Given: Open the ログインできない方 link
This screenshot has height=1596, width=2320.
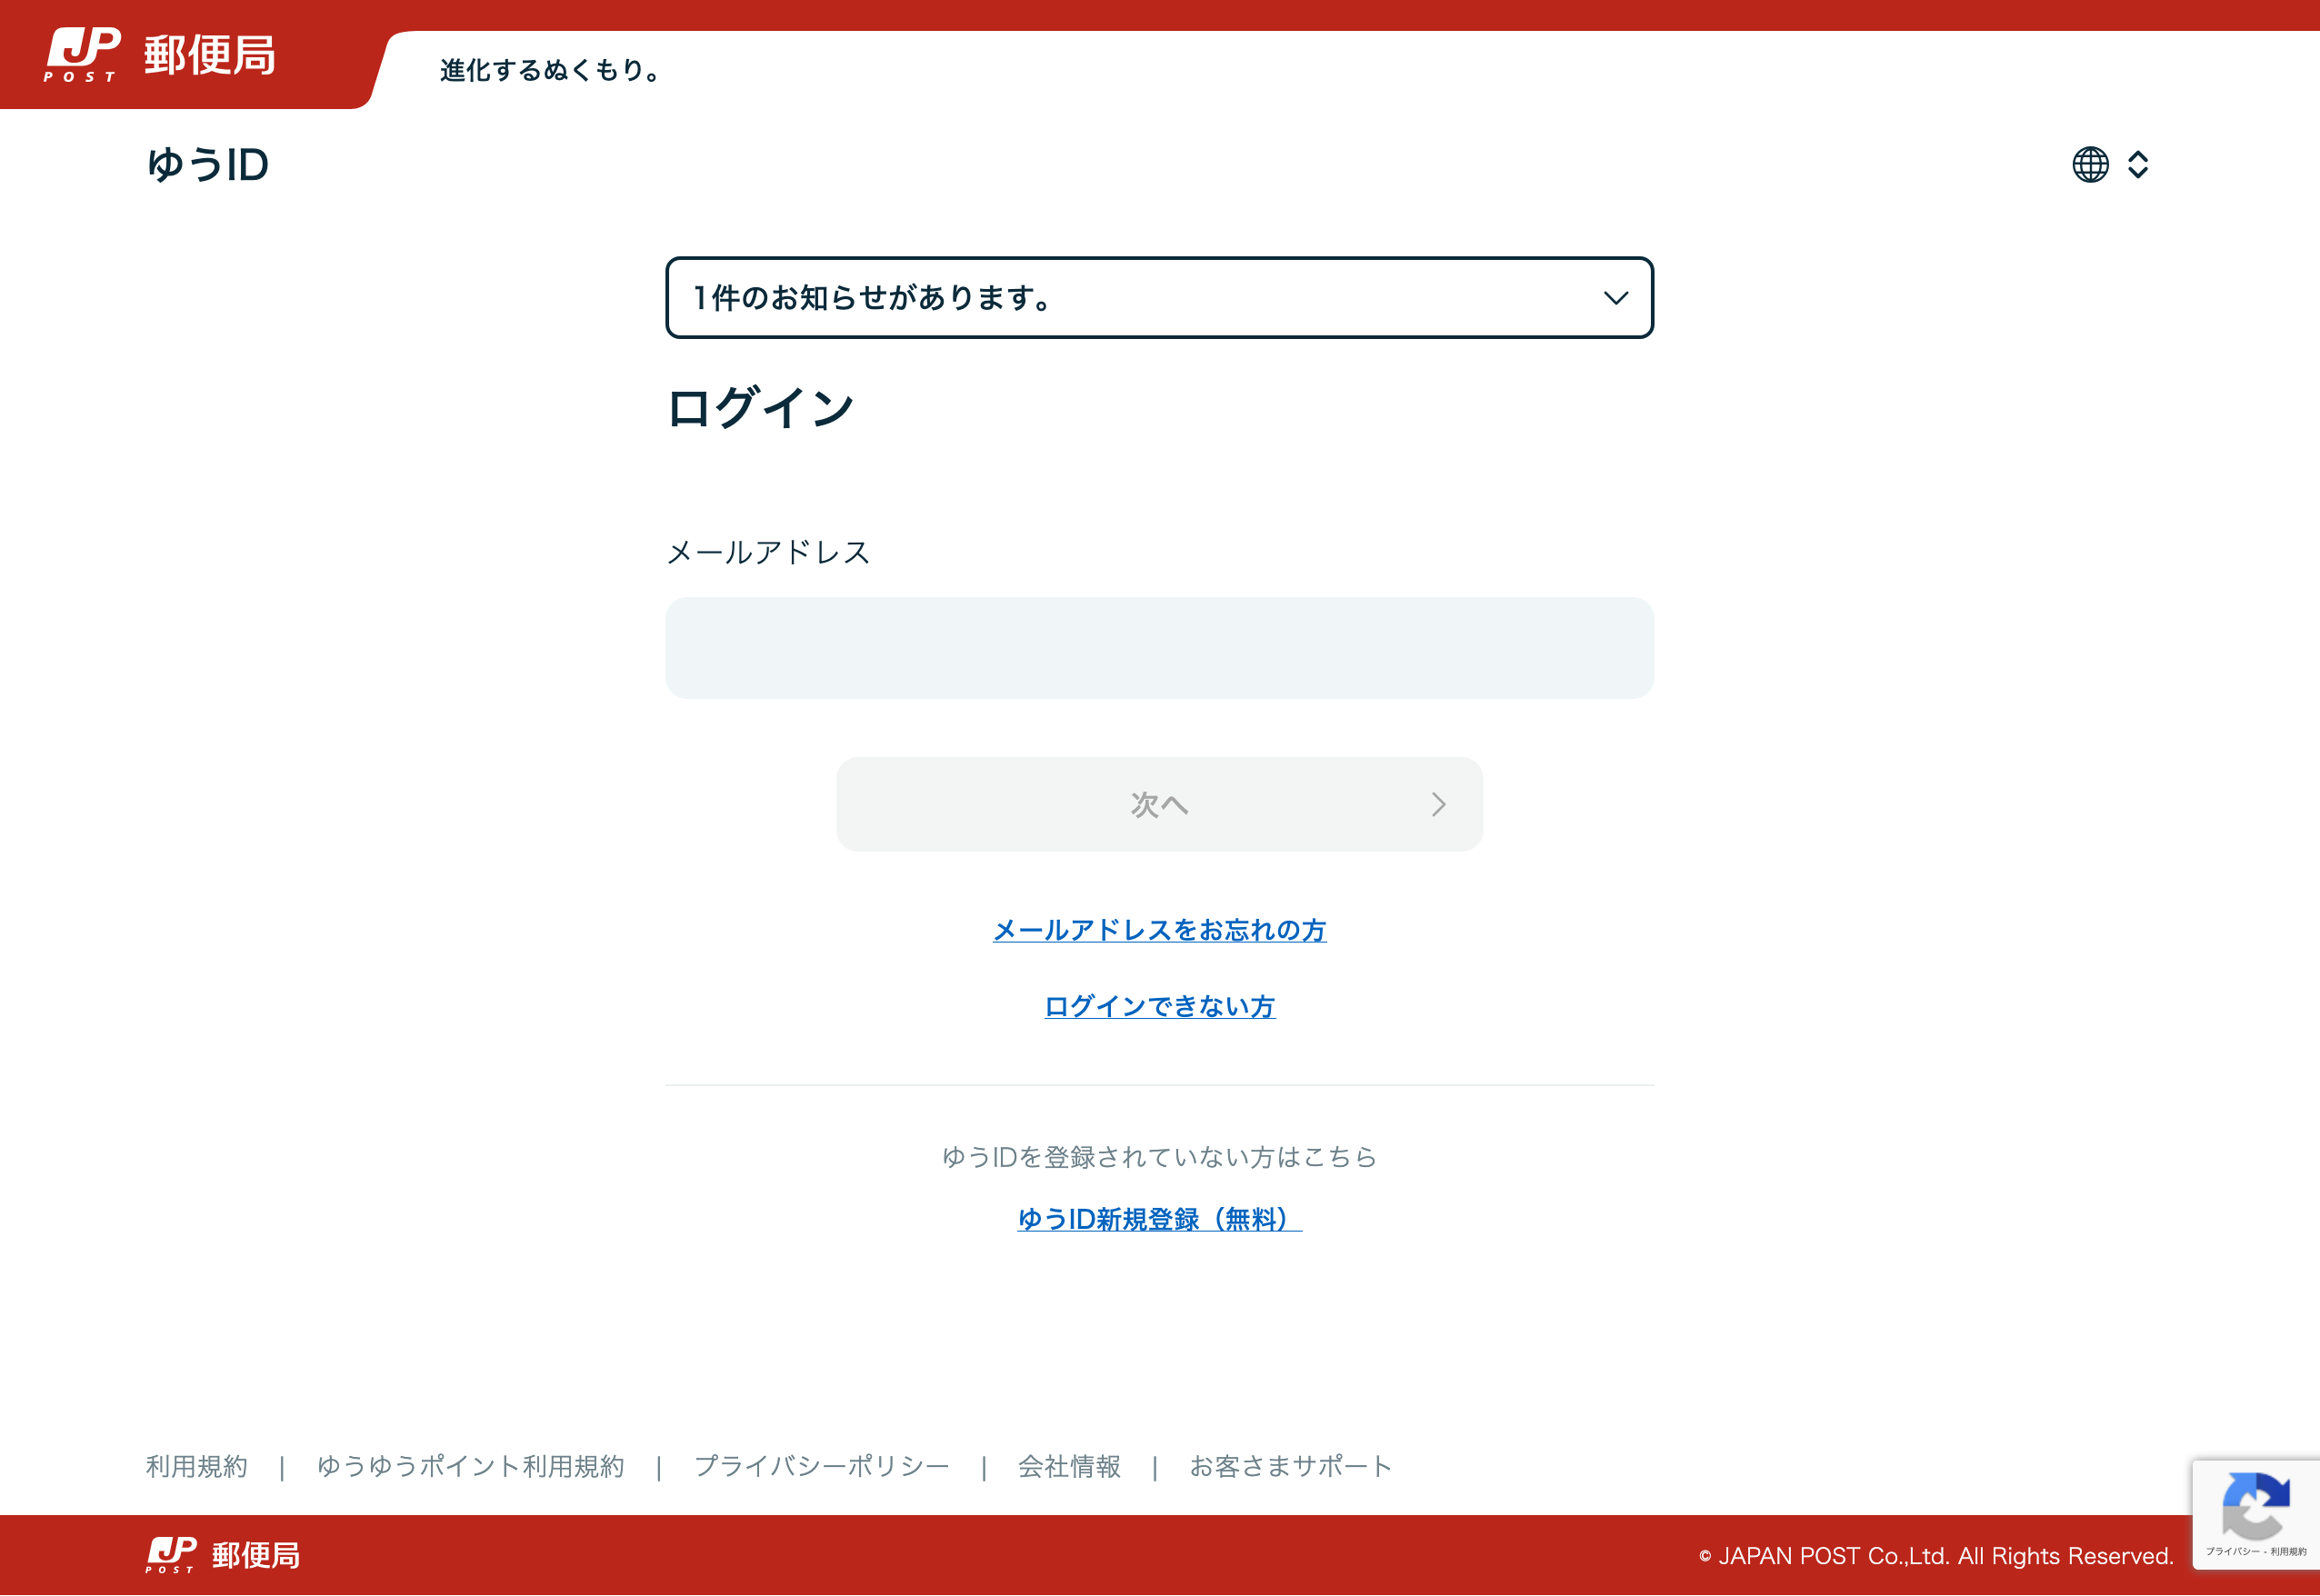Looking at the screenshot, I should click(x=1159, y=1006).
